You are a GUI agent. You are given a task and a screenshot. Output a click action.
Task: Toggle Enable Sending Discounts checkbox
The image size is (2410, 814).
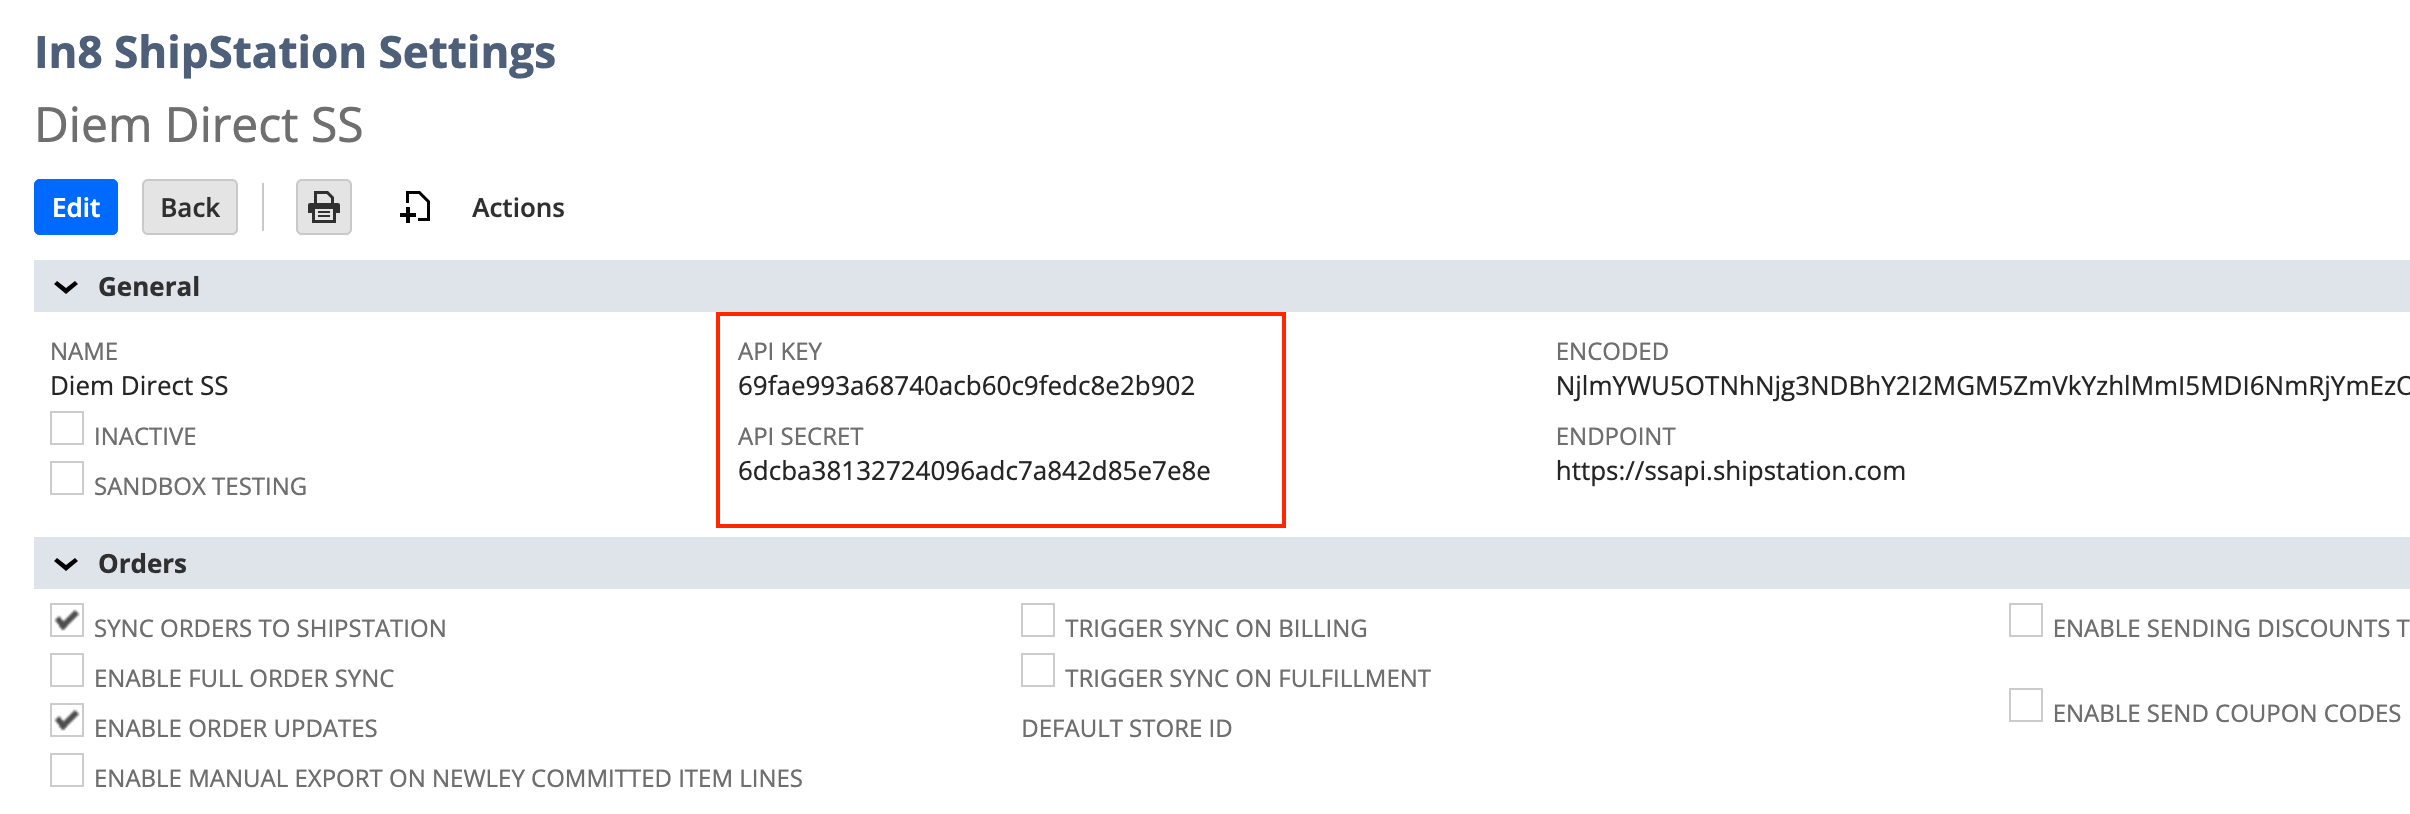pyautogui.click(x=2026, y=621)
